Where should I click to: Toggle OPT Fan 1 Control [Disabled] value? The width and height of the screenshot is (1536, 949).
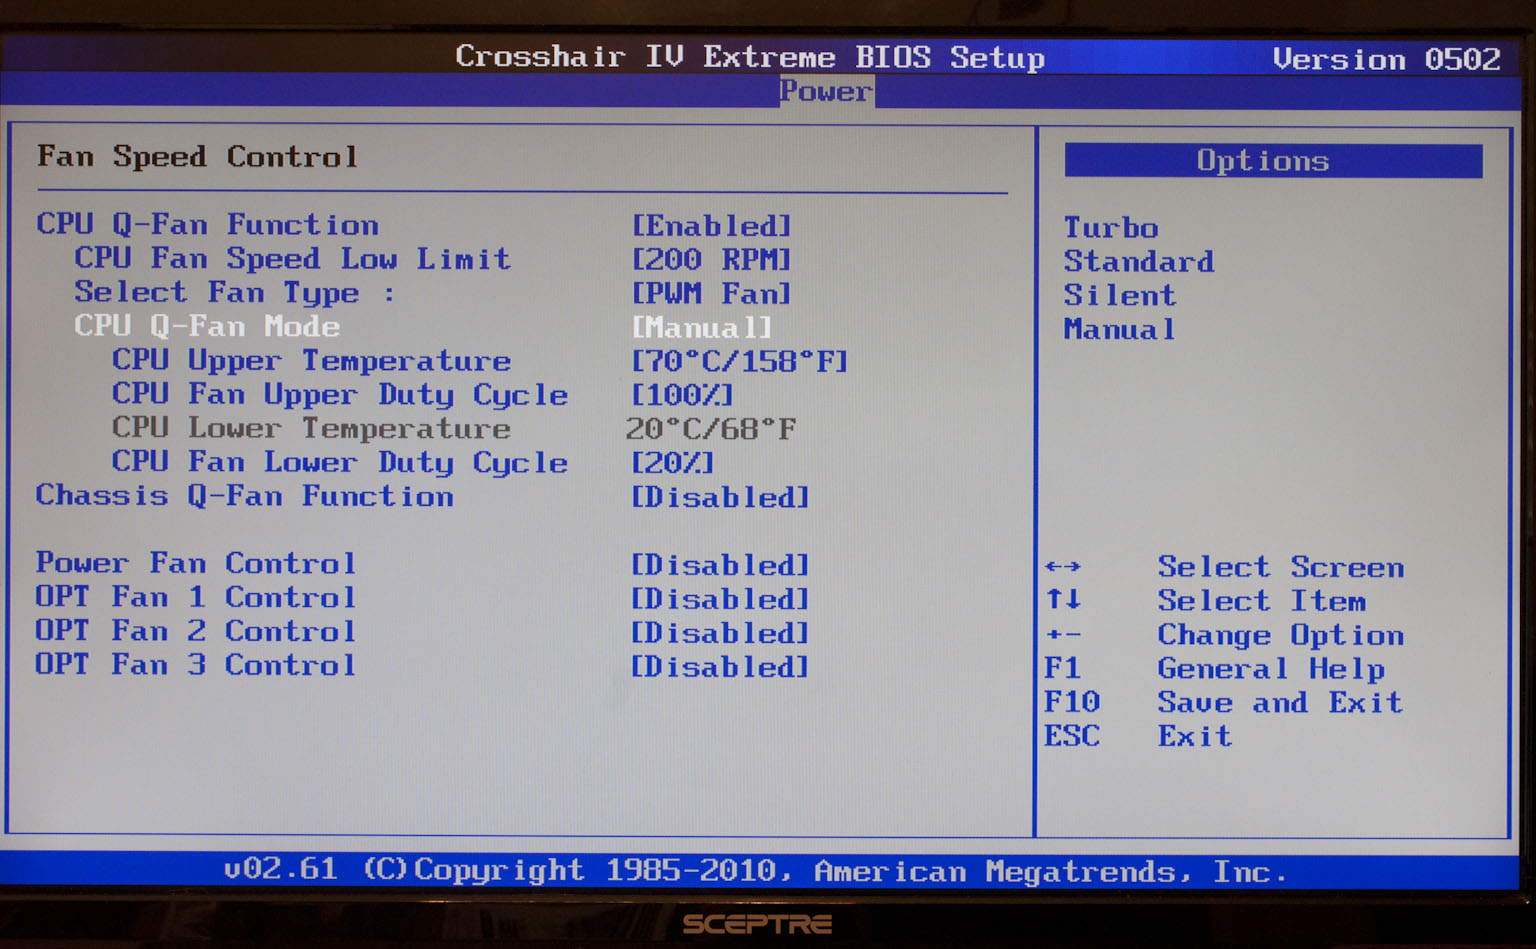click(720, 600)
